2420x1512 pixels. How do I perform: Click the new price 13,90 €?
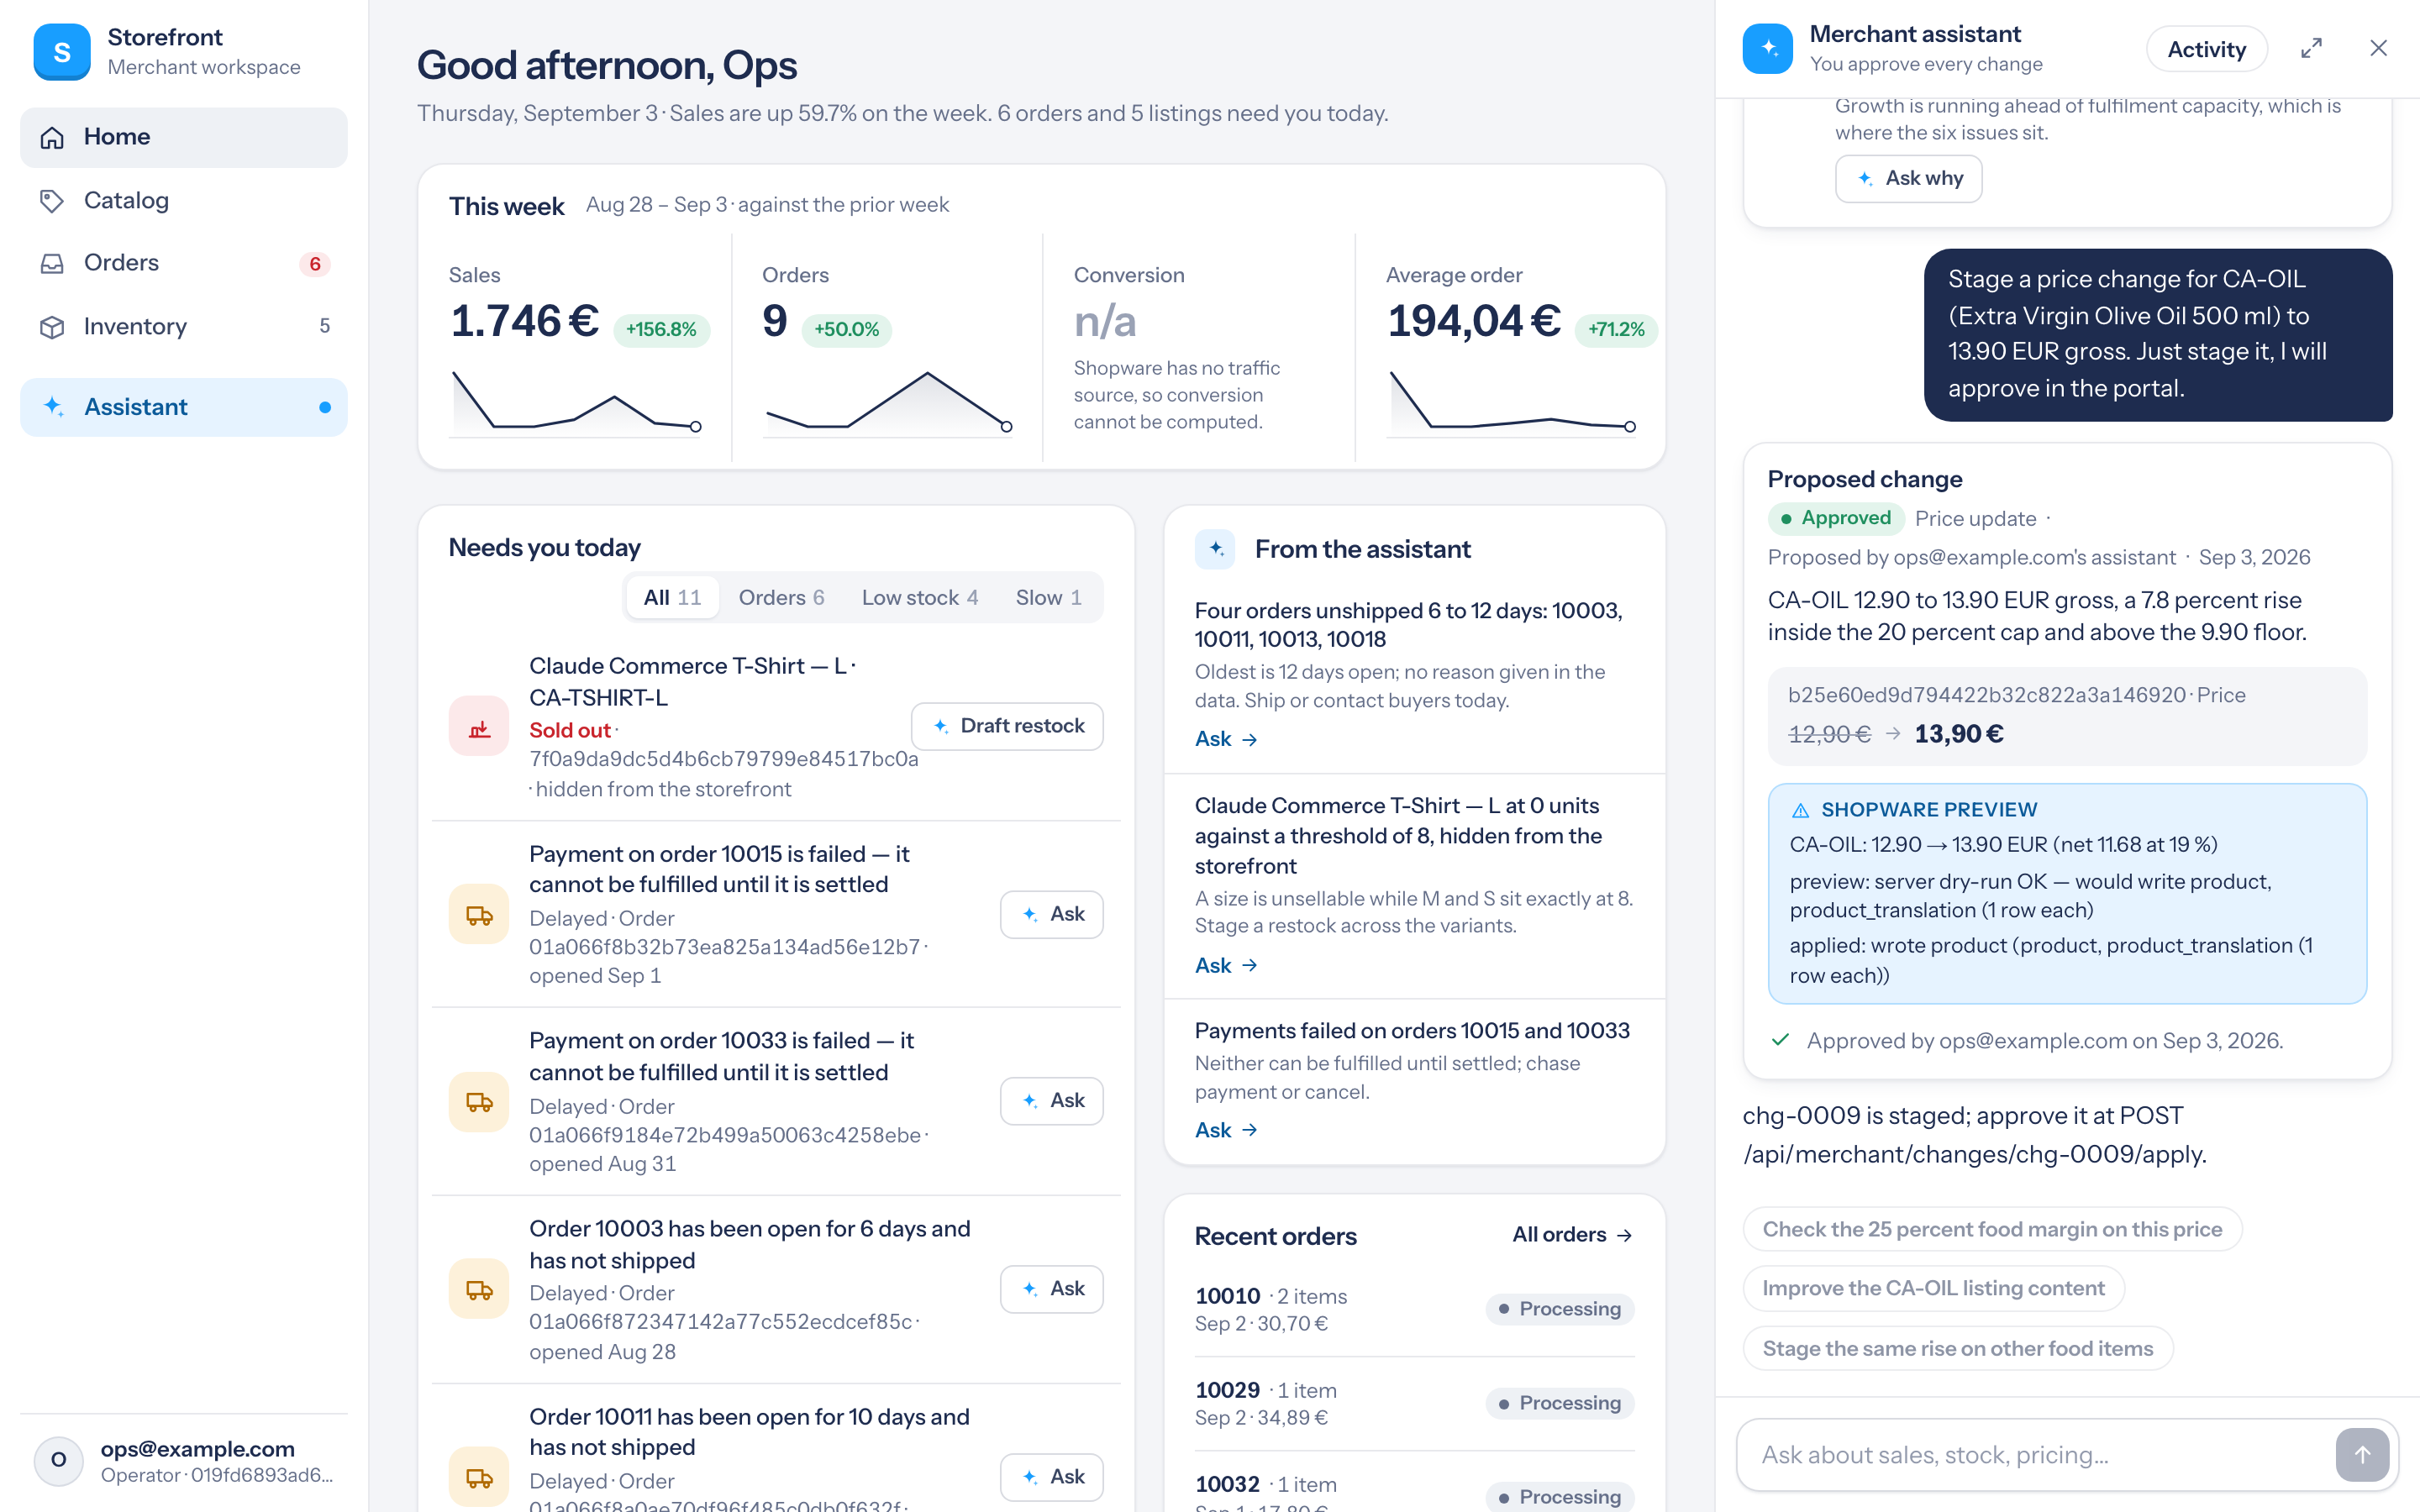tap(1958, 734)
